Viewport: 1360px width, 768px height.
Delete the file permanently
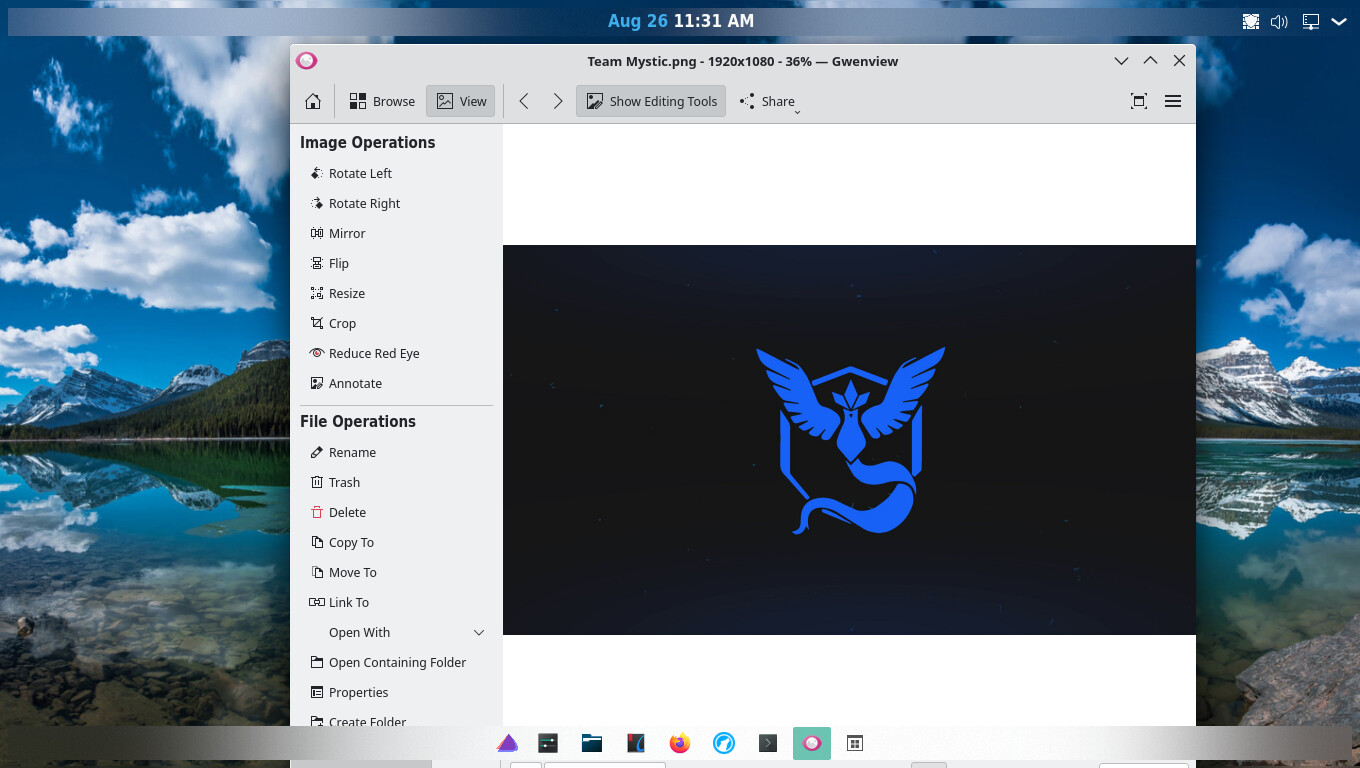338,512
